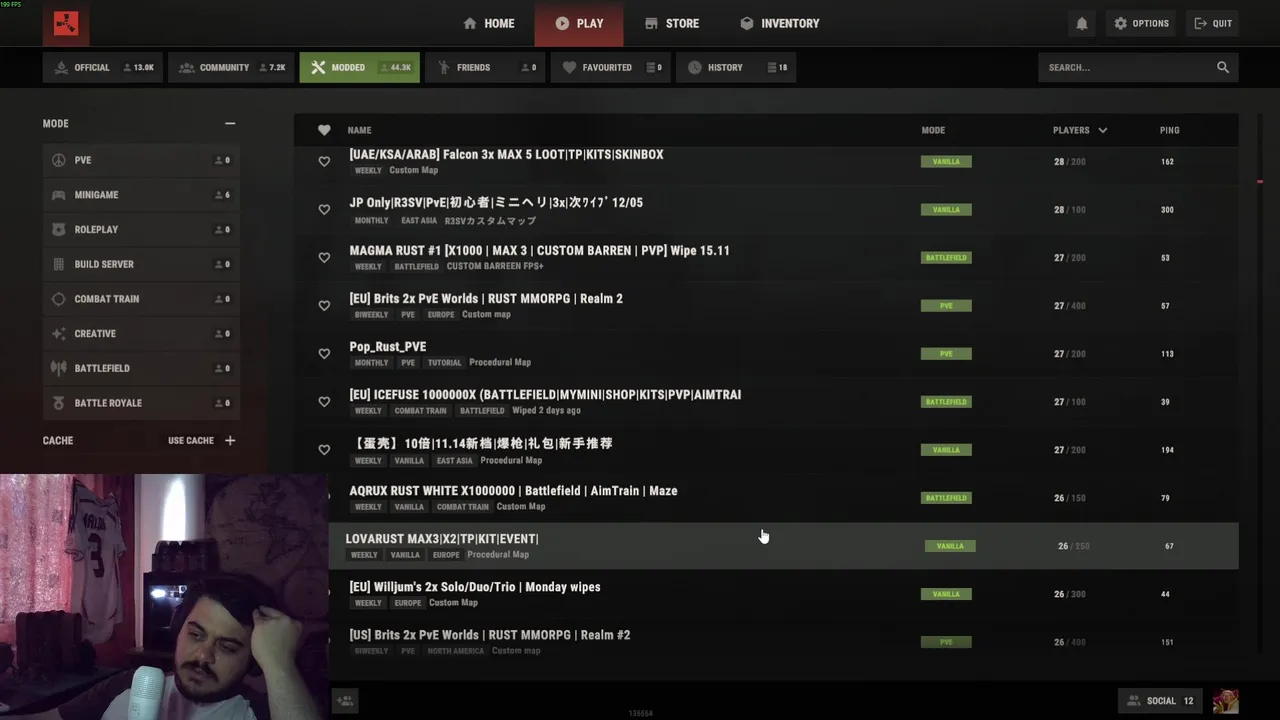Sort by PLAYERS column arrow
The width and height of the screenshot is (1280, 720).
point(1103,130)
